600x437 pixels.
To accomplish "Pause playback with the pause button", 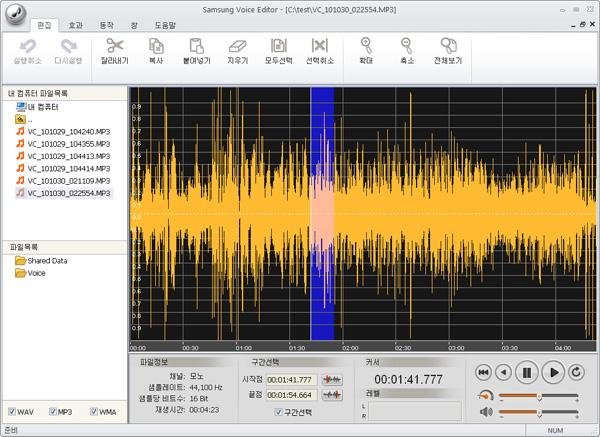I will [527, 372].
